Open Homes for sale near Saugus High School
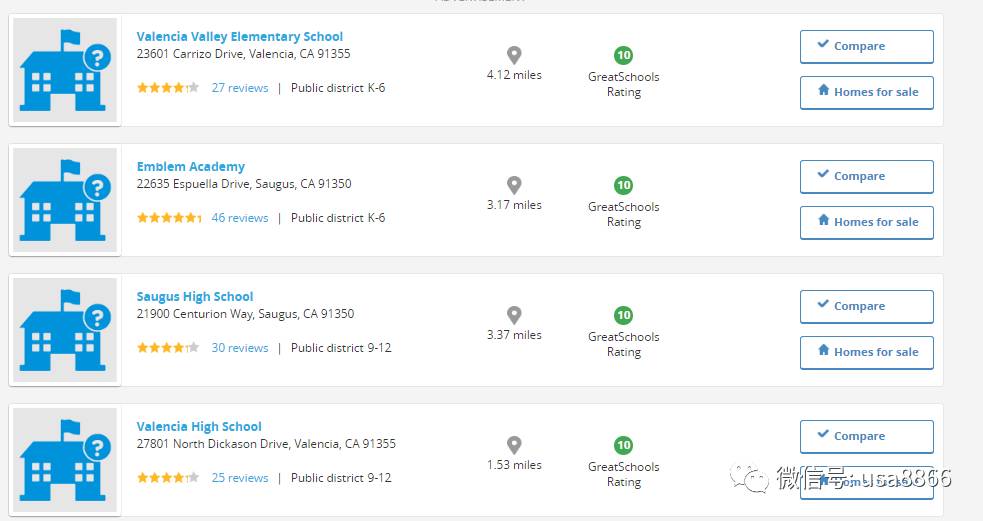This screenshot has width=983, height=521. click(x=866, y=352)
